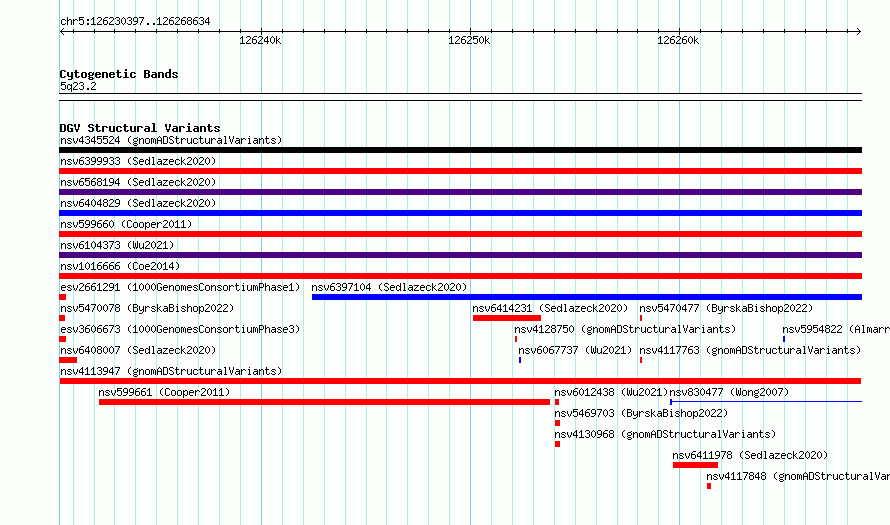Viewport: 890px width, 525px height.
Task: Click the small red nsv6012438 marker
Action: (x=557, y=402)
